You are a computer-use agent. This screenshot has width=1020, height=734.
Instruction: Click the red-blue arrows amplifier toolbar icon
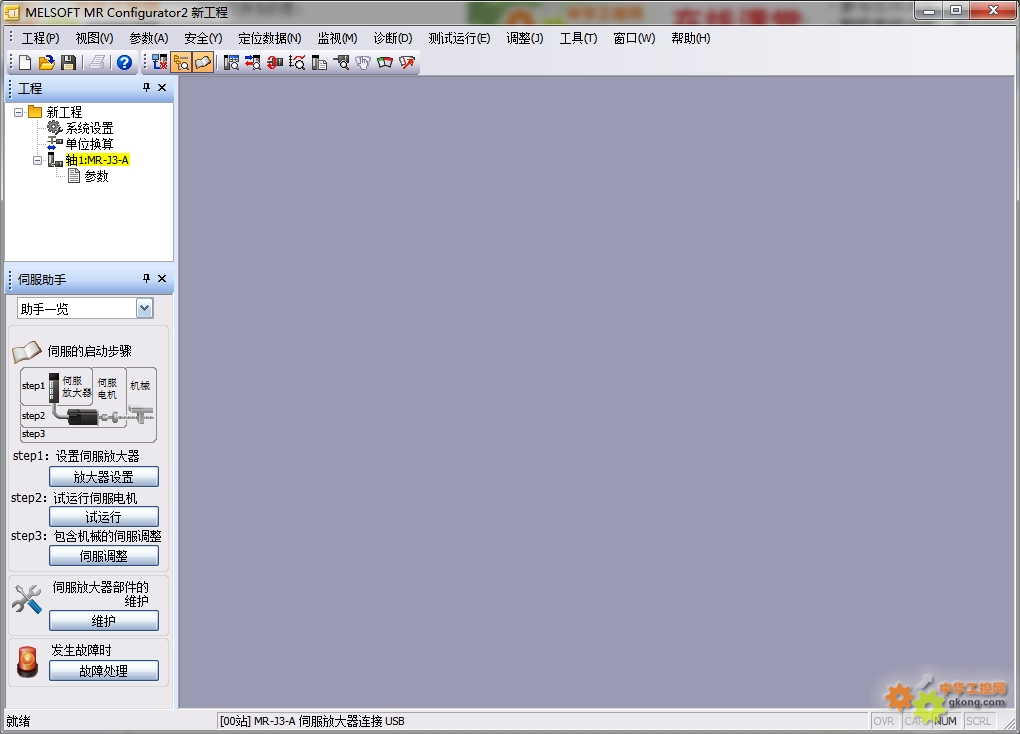click(x=253, y=62)
